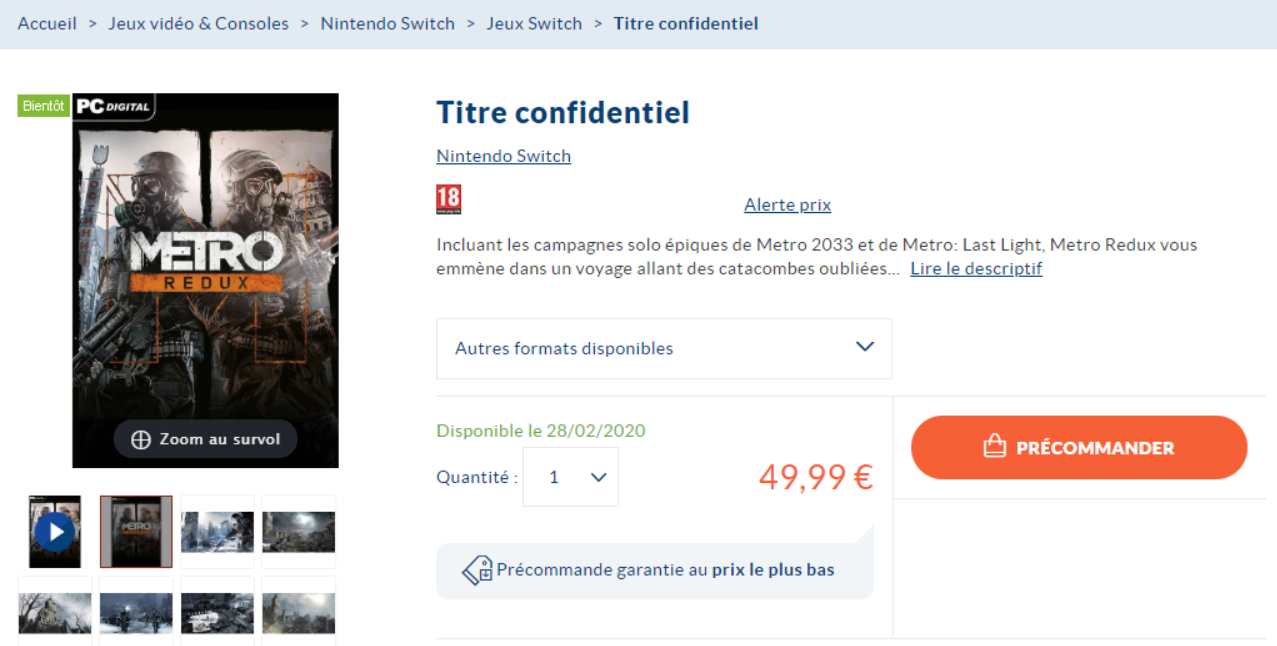Open Jeux Switch breadcrumb link
This screenshot has width=1277, height=646.
[534, 23]
